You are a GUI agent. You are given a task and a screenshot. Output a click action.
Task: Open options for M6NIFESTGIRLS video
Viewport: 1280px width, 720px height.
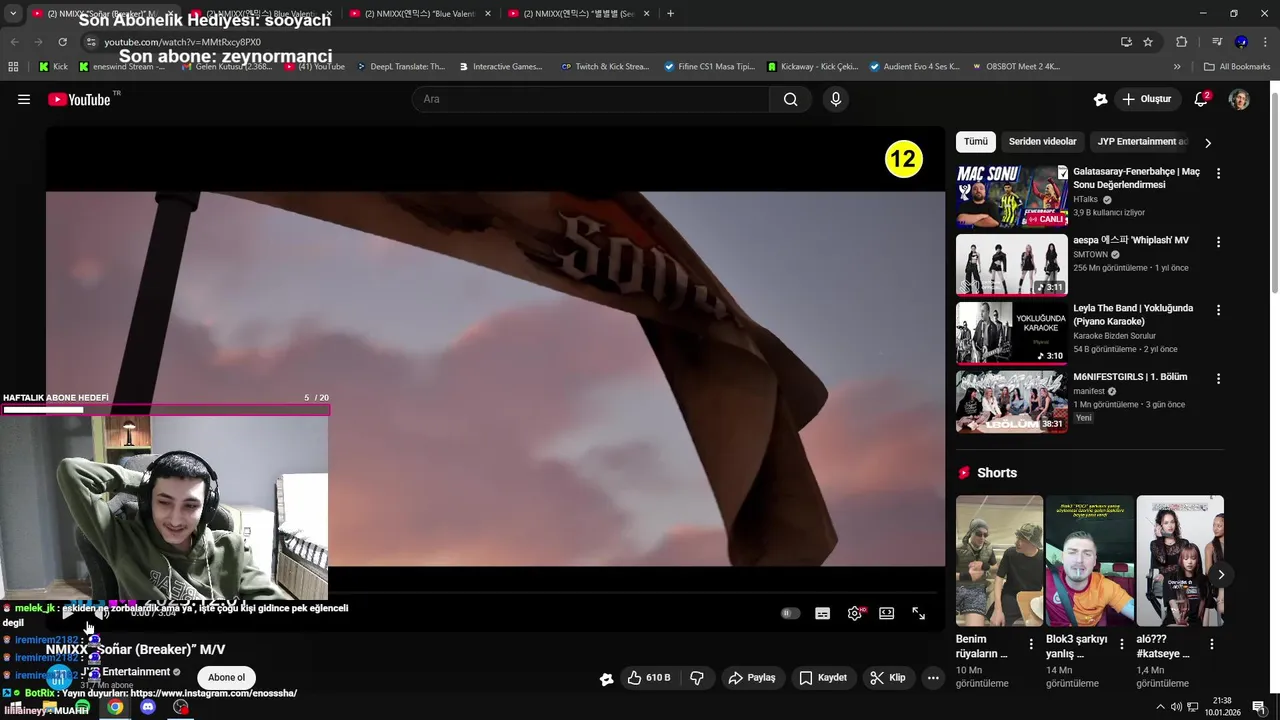click(x=1218, y=379)
